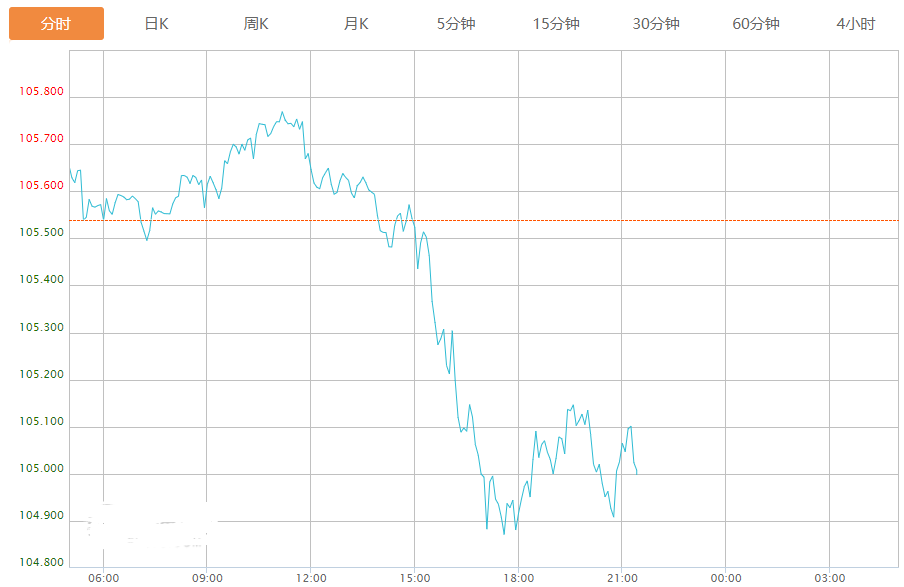The image size is (904, 587).
Task: Select the 105.000 price axis label
Action: click(x=41, y=469)
